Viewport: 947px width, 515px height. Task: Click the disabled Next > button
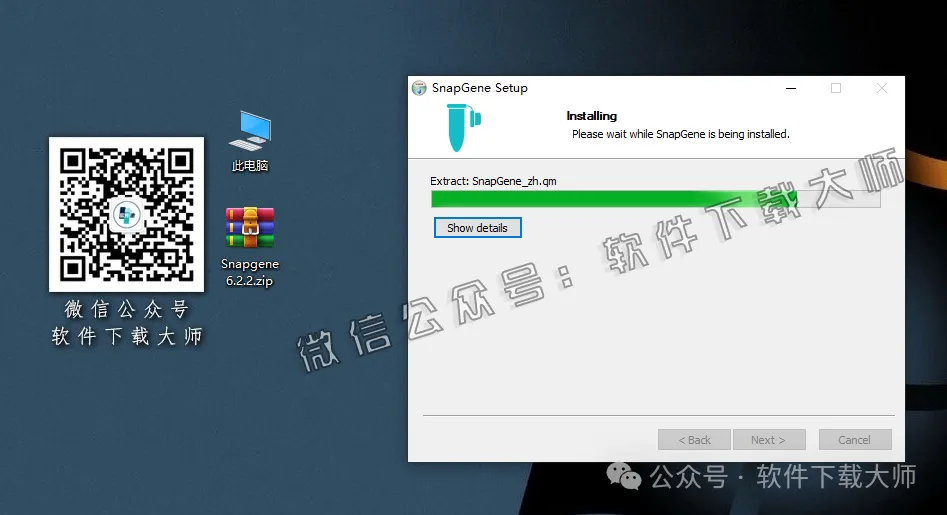pos(768,440)
